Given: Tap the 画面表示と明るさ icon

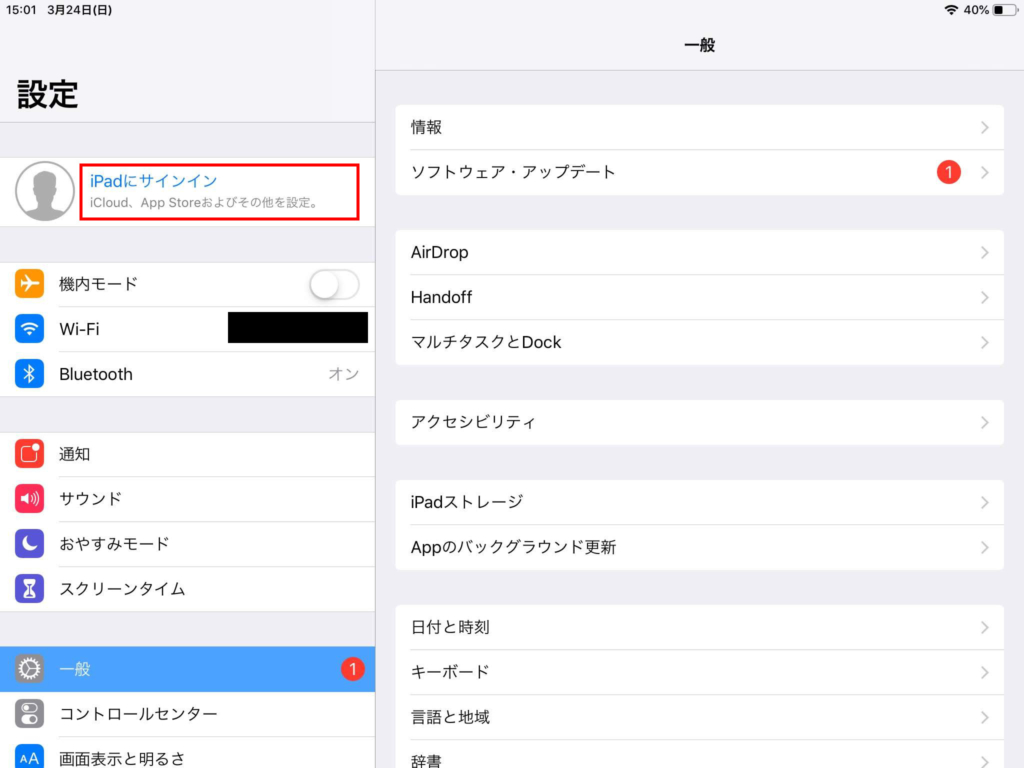Looking at the screenshot, I should click(x=30, y=757).
